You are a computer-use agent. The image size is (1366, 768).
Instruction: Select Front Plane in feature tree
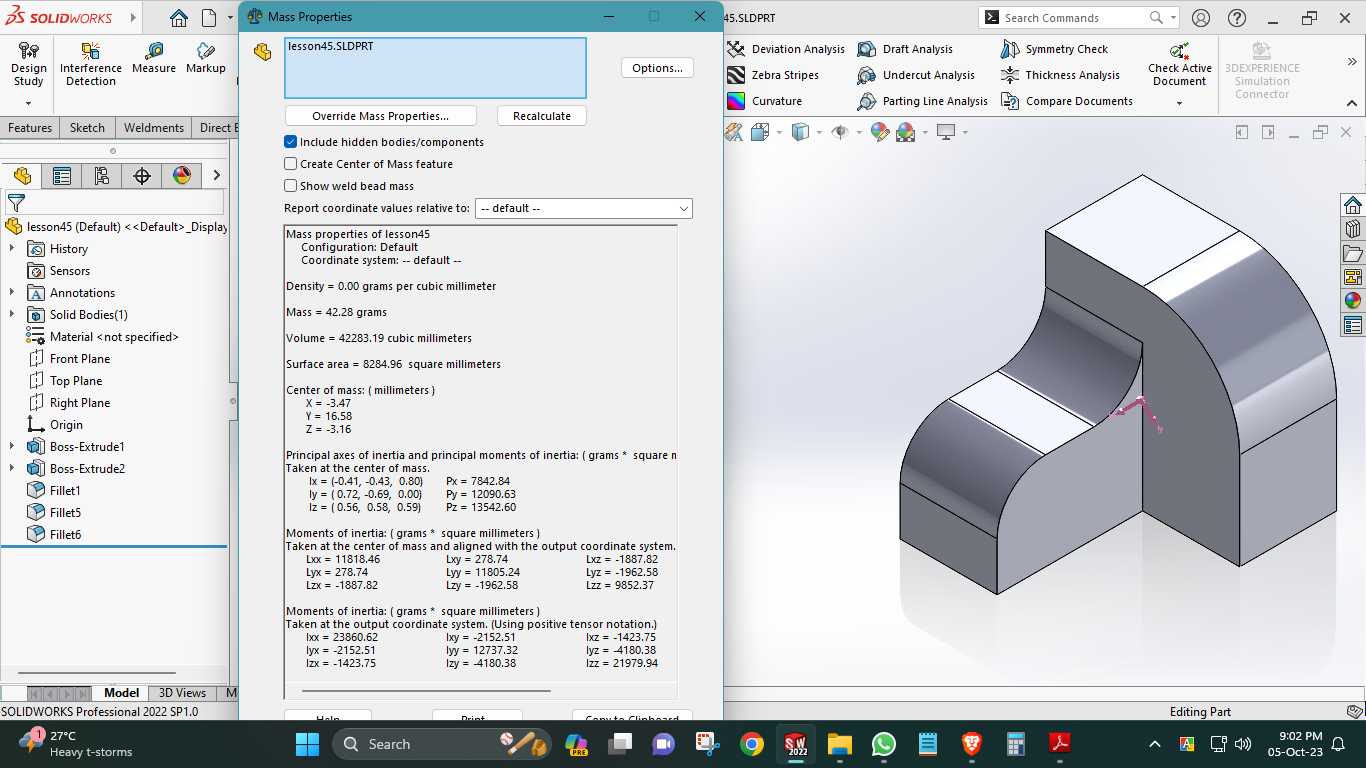[x=80, y=359]
